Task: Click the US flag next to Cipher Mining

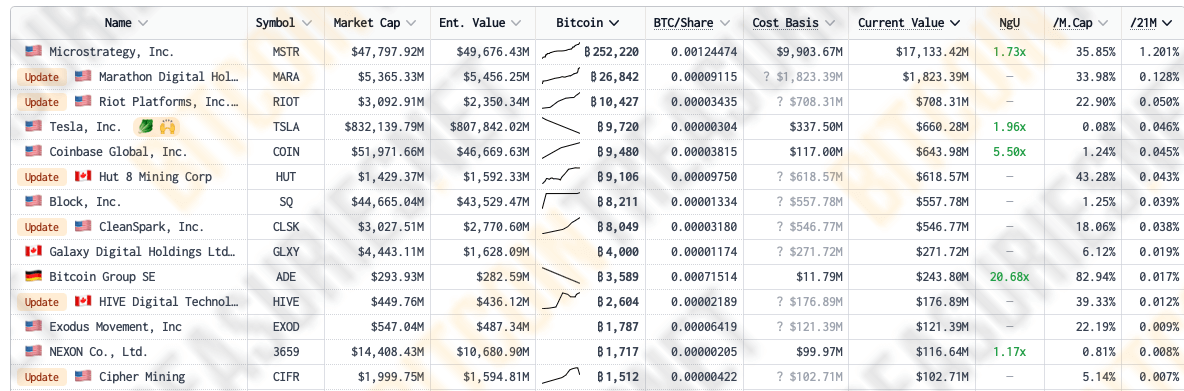Action: pyautogui.click(x=83, y=377)
